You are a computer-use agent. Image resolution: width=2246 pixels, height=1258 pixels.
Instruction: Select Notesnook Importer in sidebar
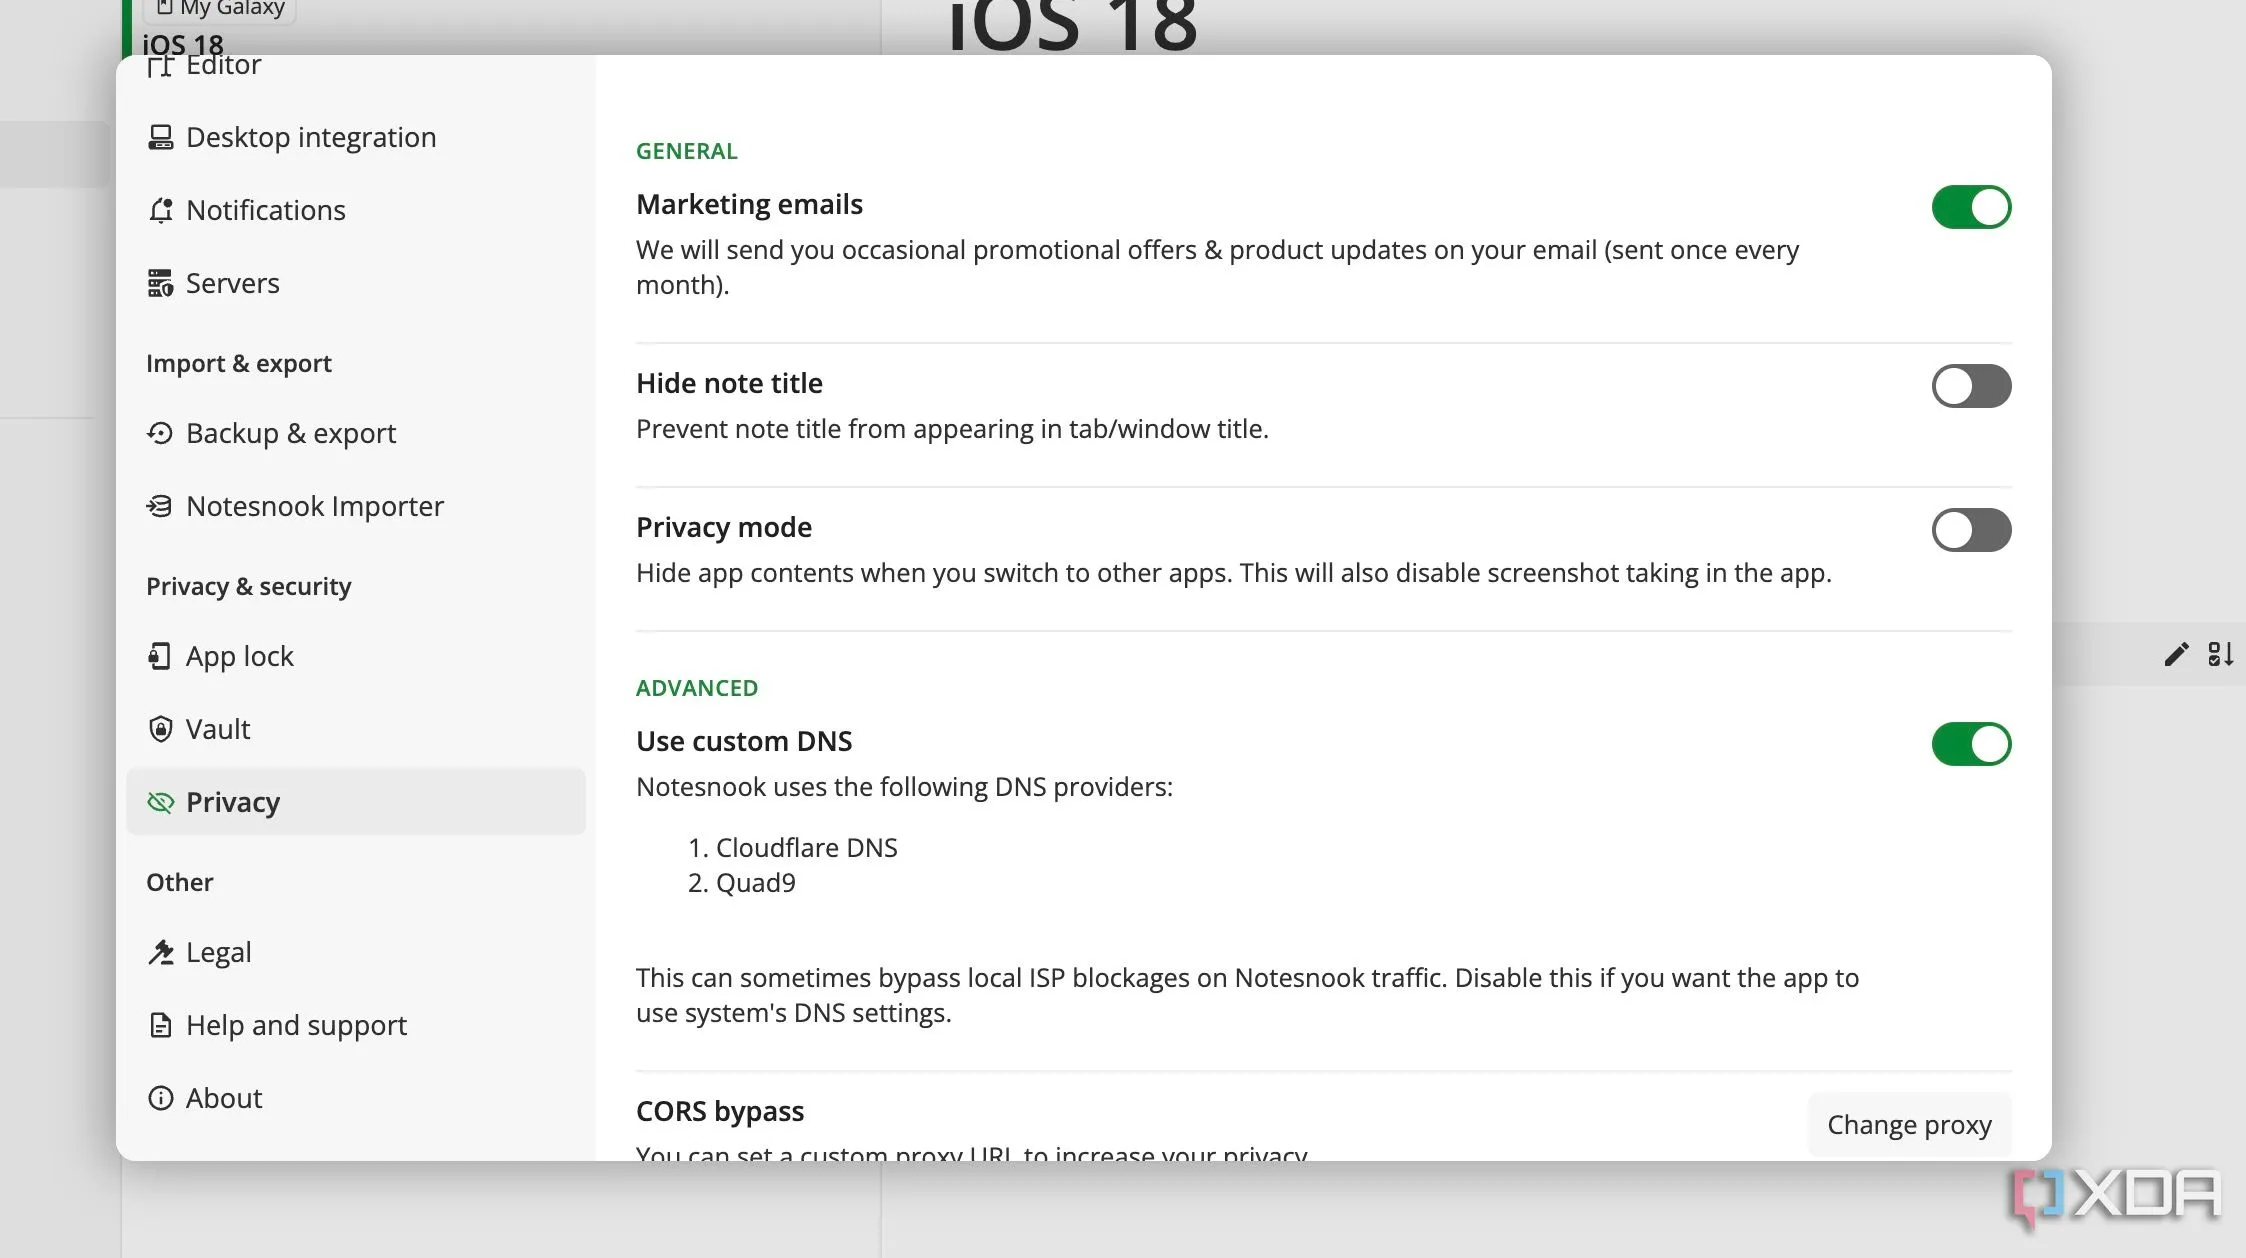[356, 506]
